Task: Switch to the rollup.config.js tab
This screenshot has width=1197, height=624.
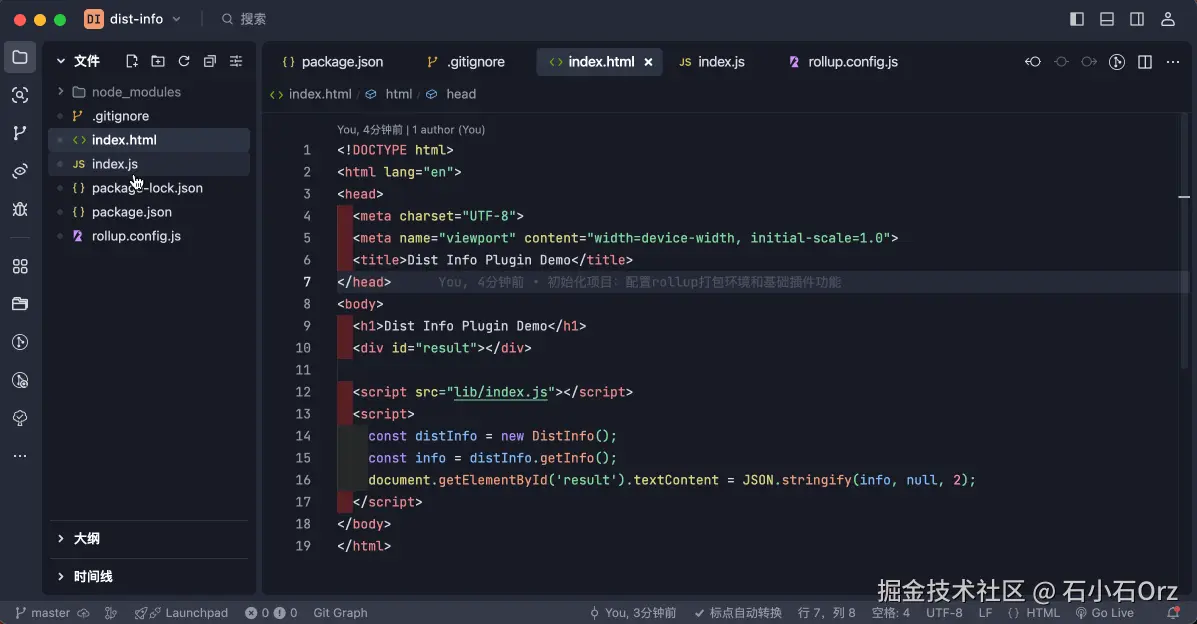Action: click(843, 62)
